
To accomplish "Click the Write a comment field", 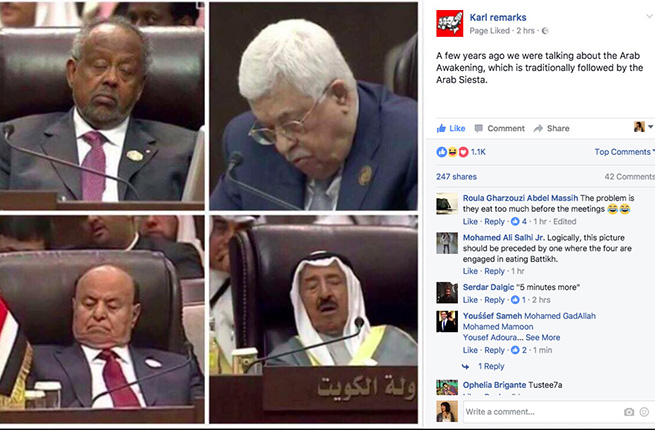I will click(x=541, y=412).
